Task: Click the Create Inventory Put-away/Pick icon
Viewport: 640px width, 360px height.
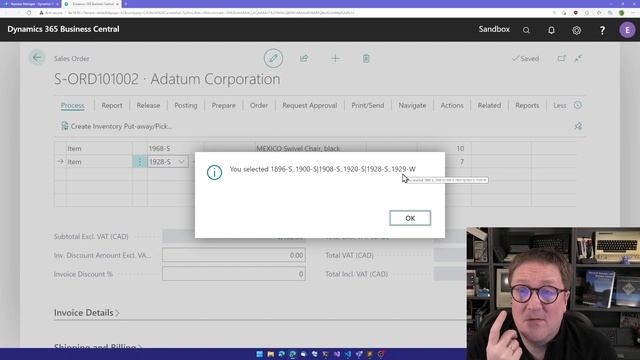Action: pyautogui.click(x=64, y=126)
